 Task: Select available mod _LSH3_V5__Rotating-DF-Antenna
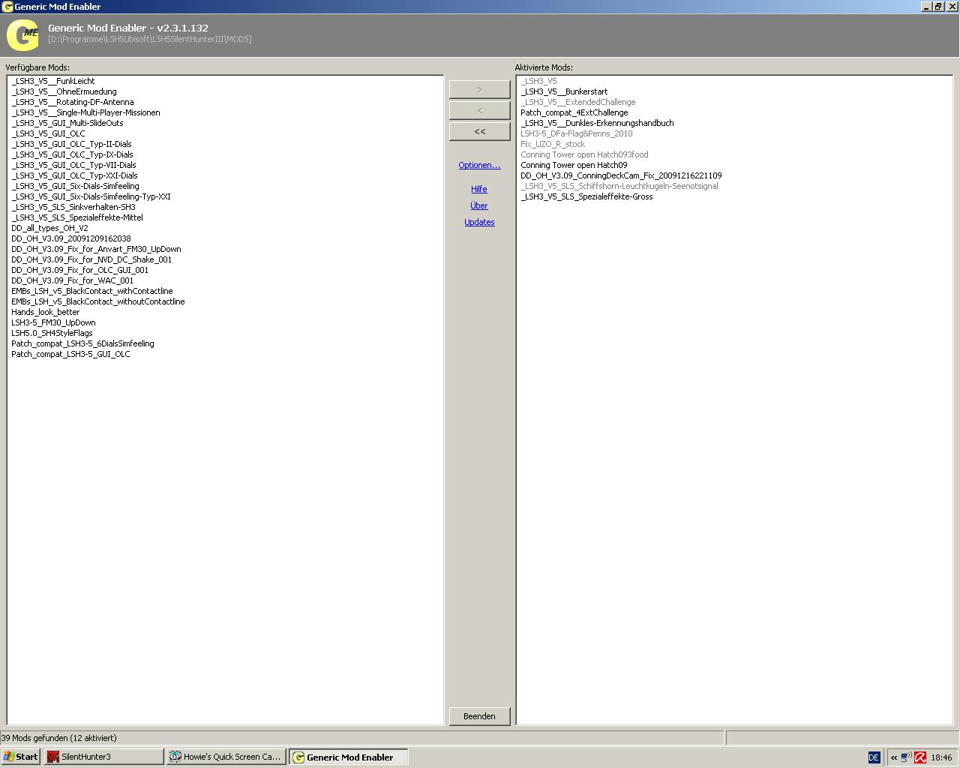pyautogui.click(x=73, y=102)
